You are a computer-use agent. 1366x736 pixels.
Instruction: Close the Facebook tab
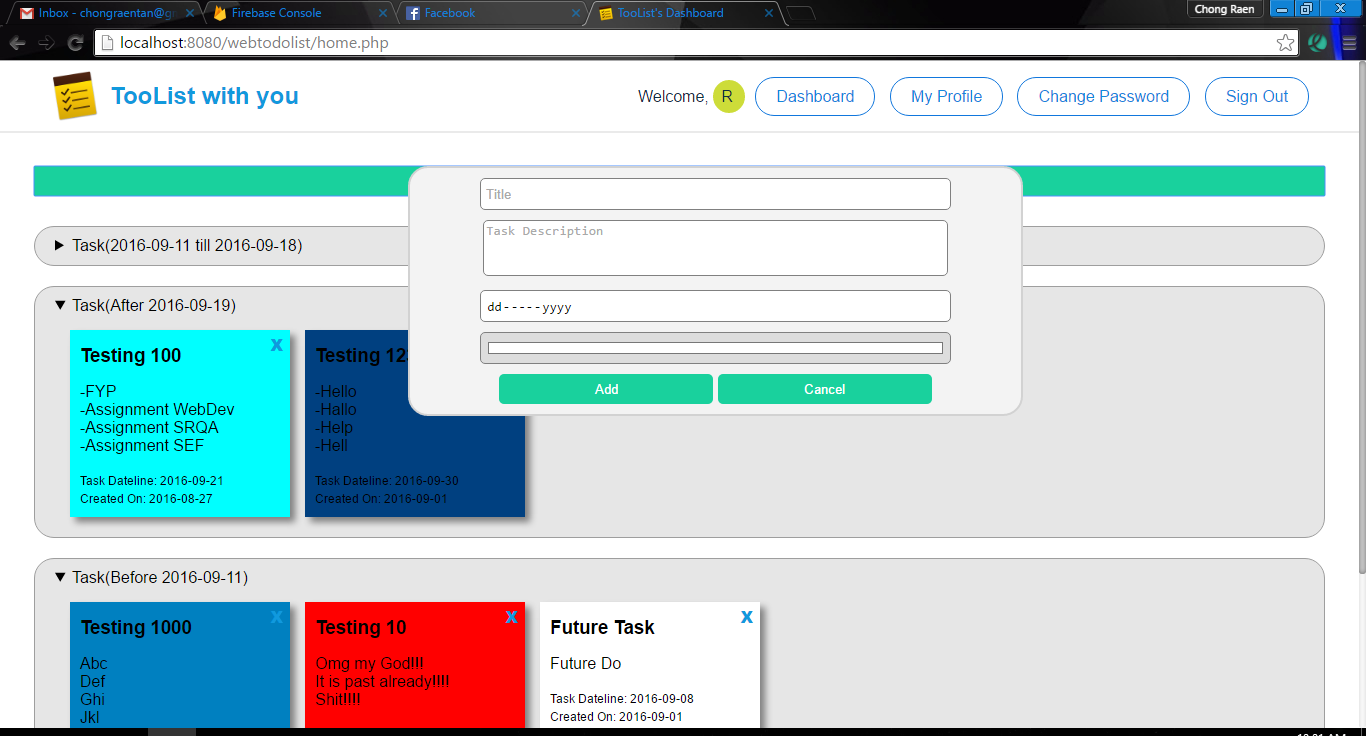(575, 13)
